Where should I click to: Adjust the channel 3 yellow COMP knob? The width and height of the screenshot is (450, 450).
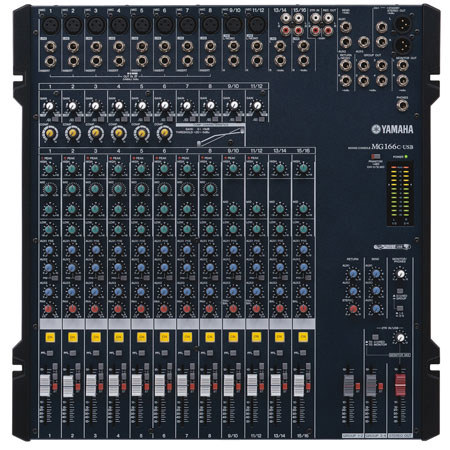(95, 134)
